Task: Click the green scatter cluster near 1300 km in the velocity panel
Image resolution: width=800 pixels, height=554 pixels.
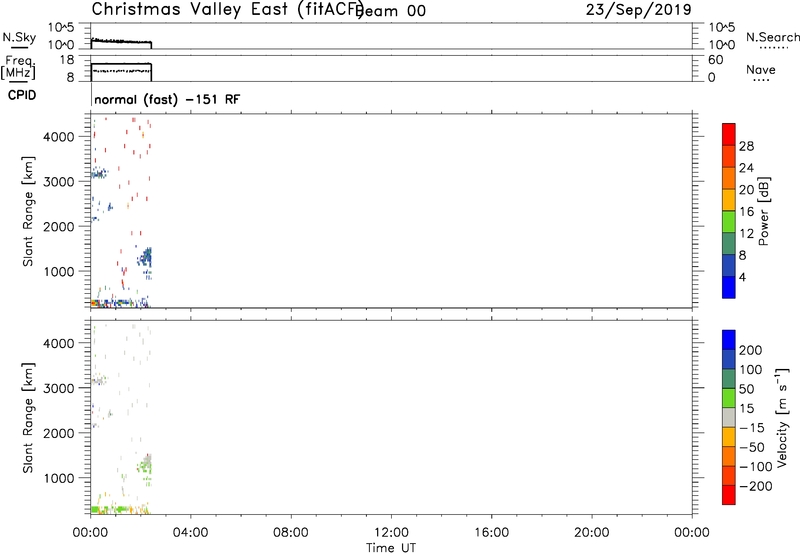Action: [x=145, y=465]
